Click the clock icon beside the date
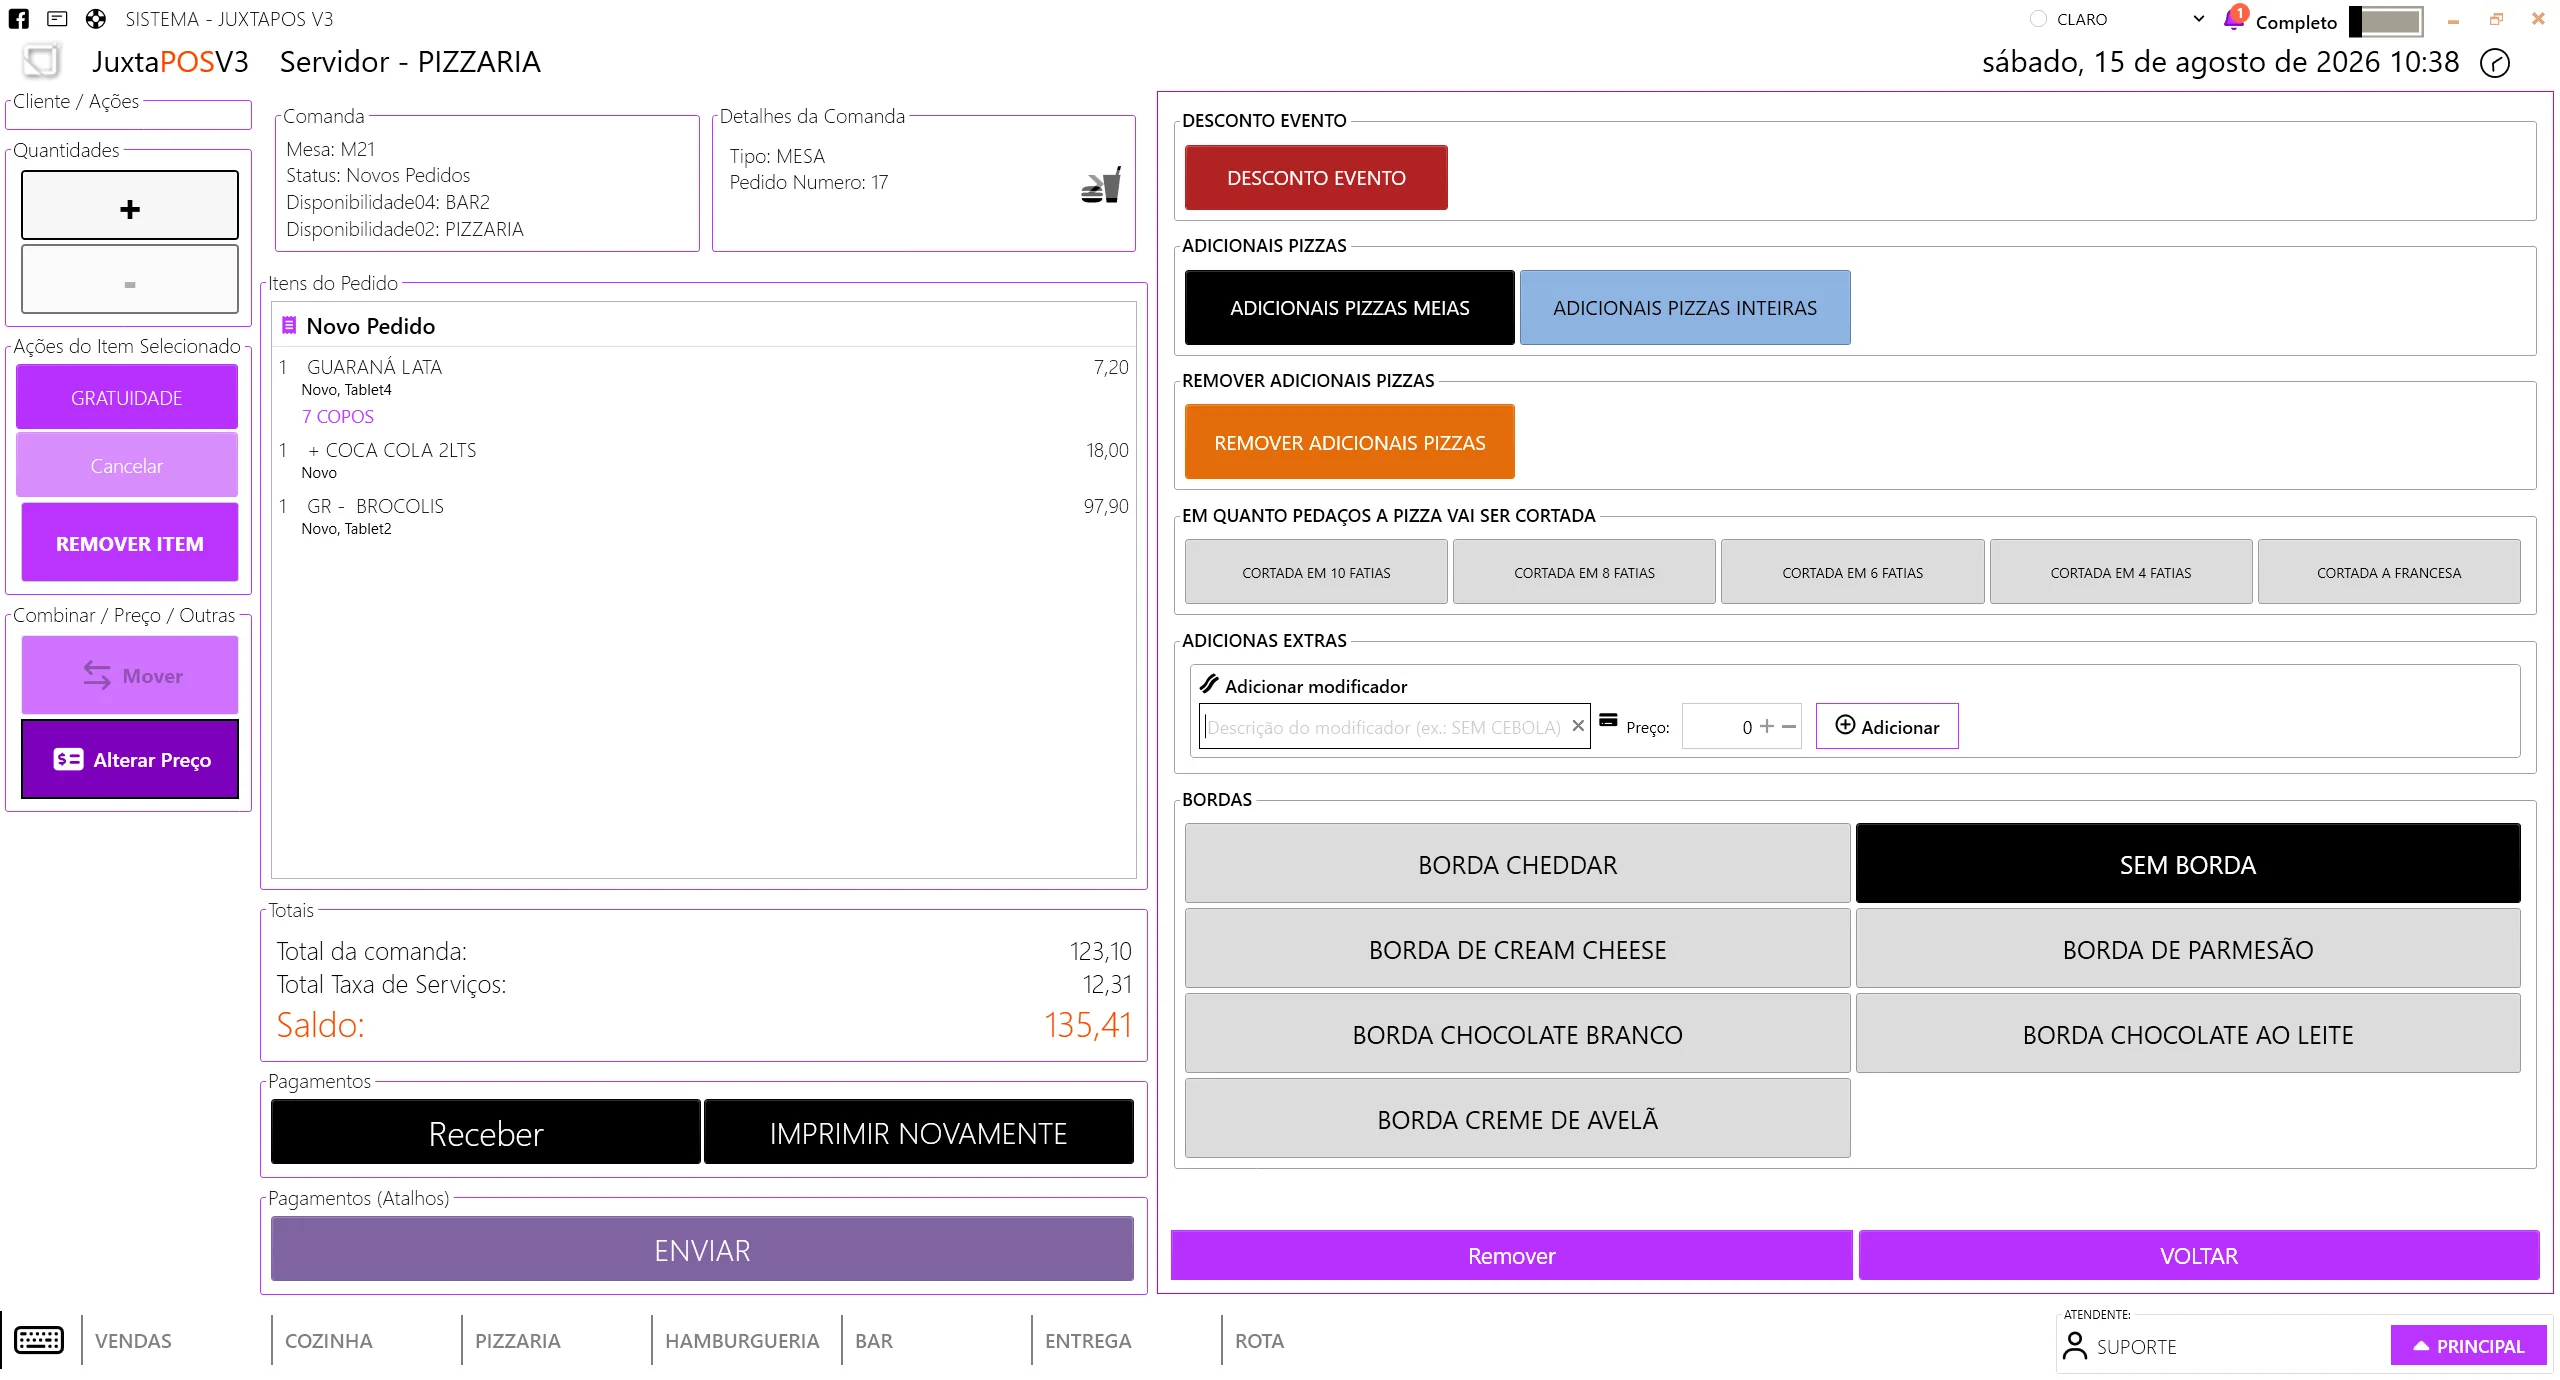Image resolution: width=2560 pixels, height=1380 pixels. pyautogui.click(x=2495, y=63)
